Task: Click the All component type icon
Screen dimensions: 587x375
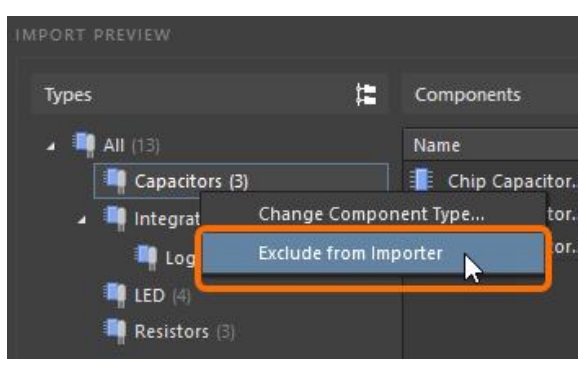Action: (83, 144)
